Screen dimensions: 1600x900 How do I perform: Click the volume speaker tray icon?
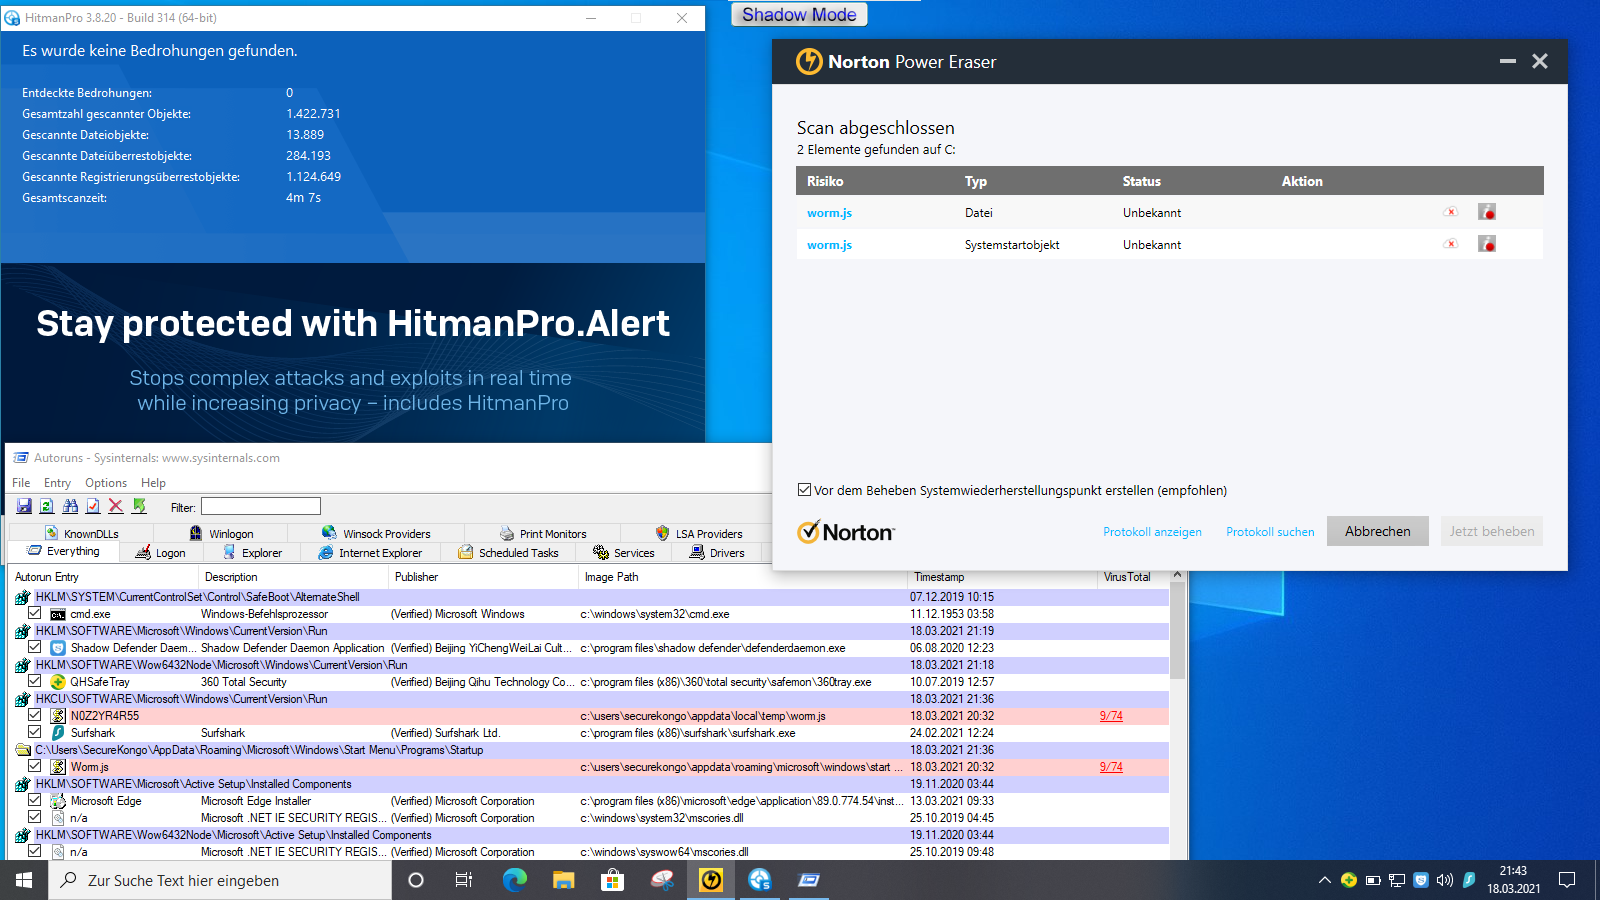(1445, 880)
